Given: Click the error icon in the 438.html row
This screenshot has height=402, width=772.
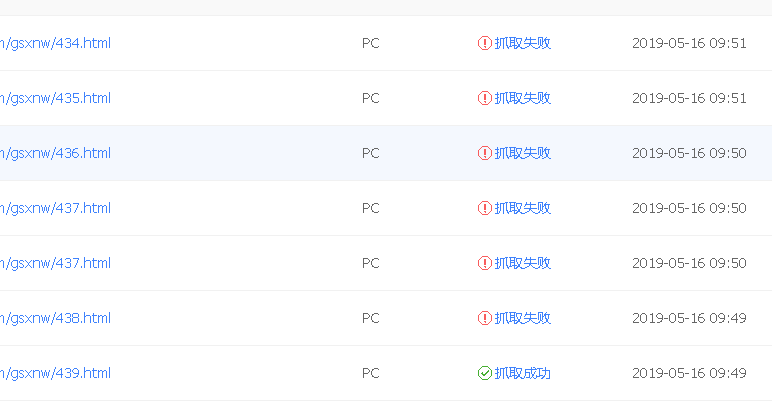Looking at the screenshot, I should [x=484, y=318].
